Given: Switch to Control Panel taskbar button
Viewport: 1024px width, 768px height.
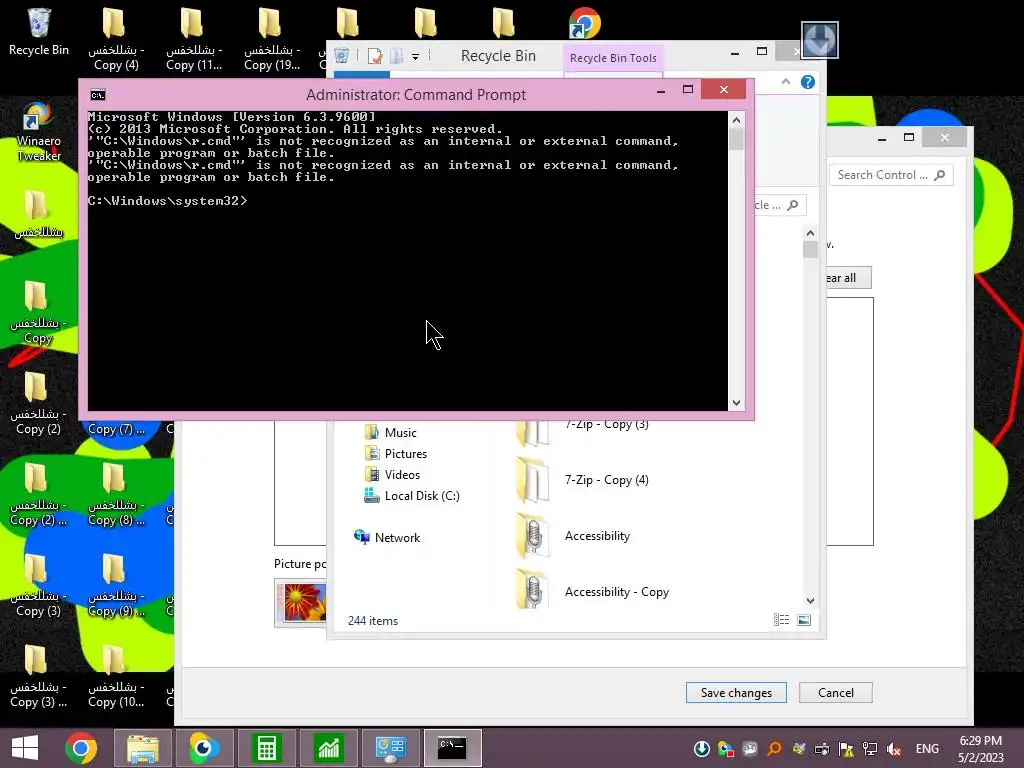Looking at the screenshot, I should [391, 748].
